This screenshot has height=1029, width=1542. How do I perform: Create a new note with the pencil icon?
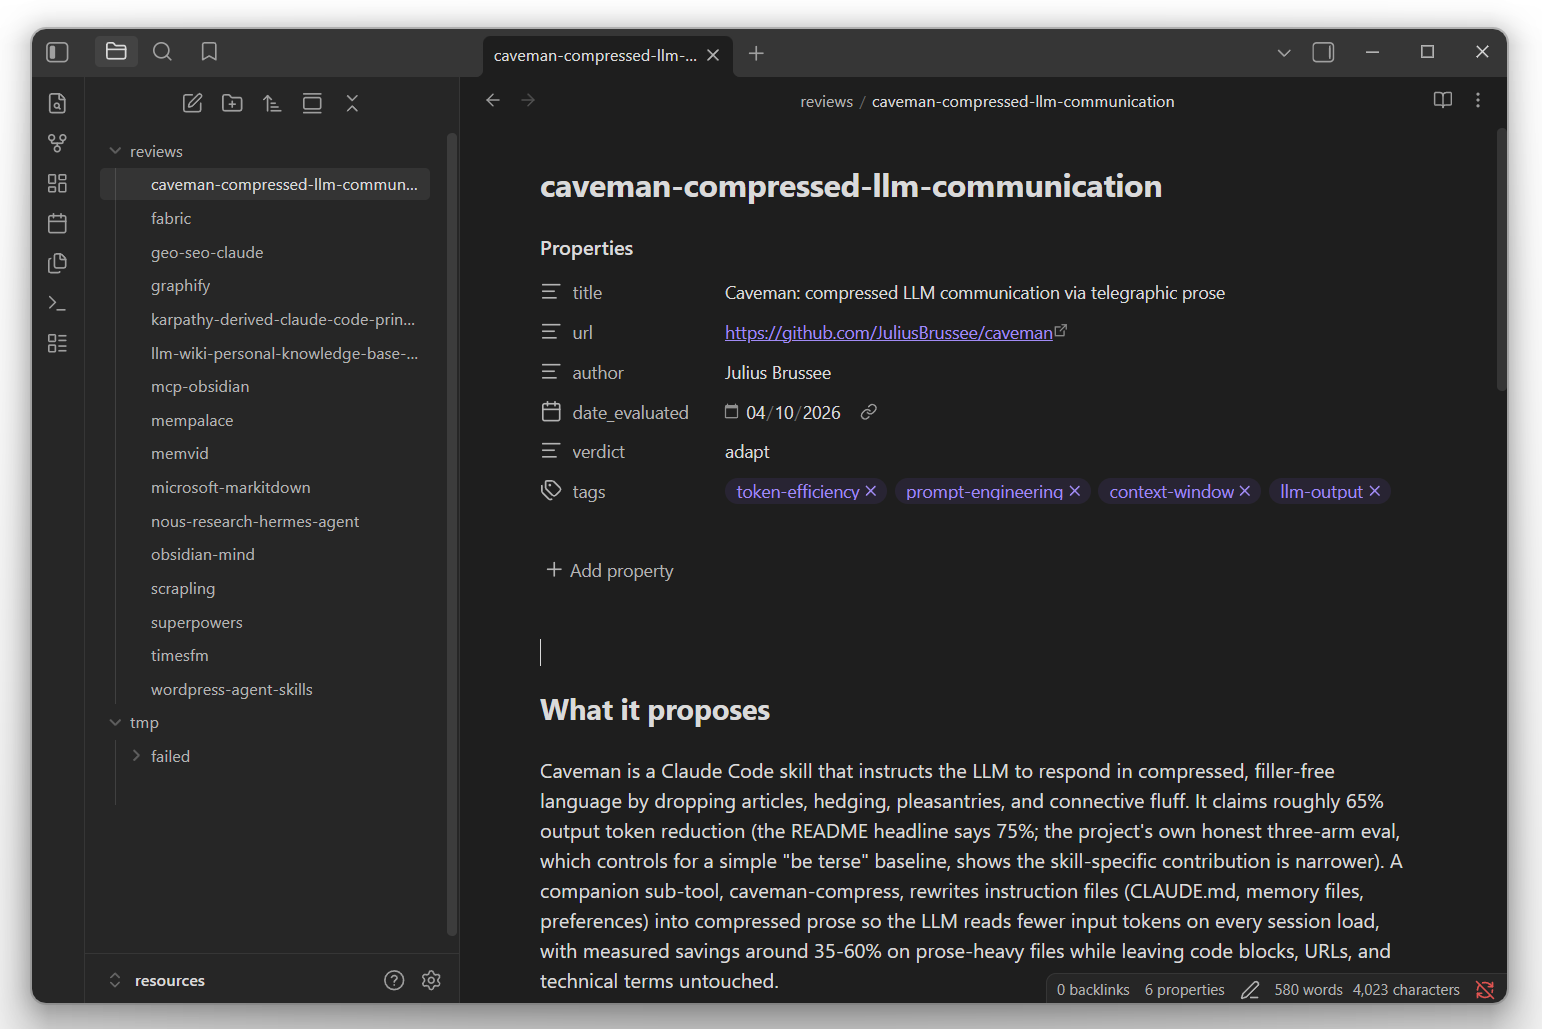(x=193, y=103)
